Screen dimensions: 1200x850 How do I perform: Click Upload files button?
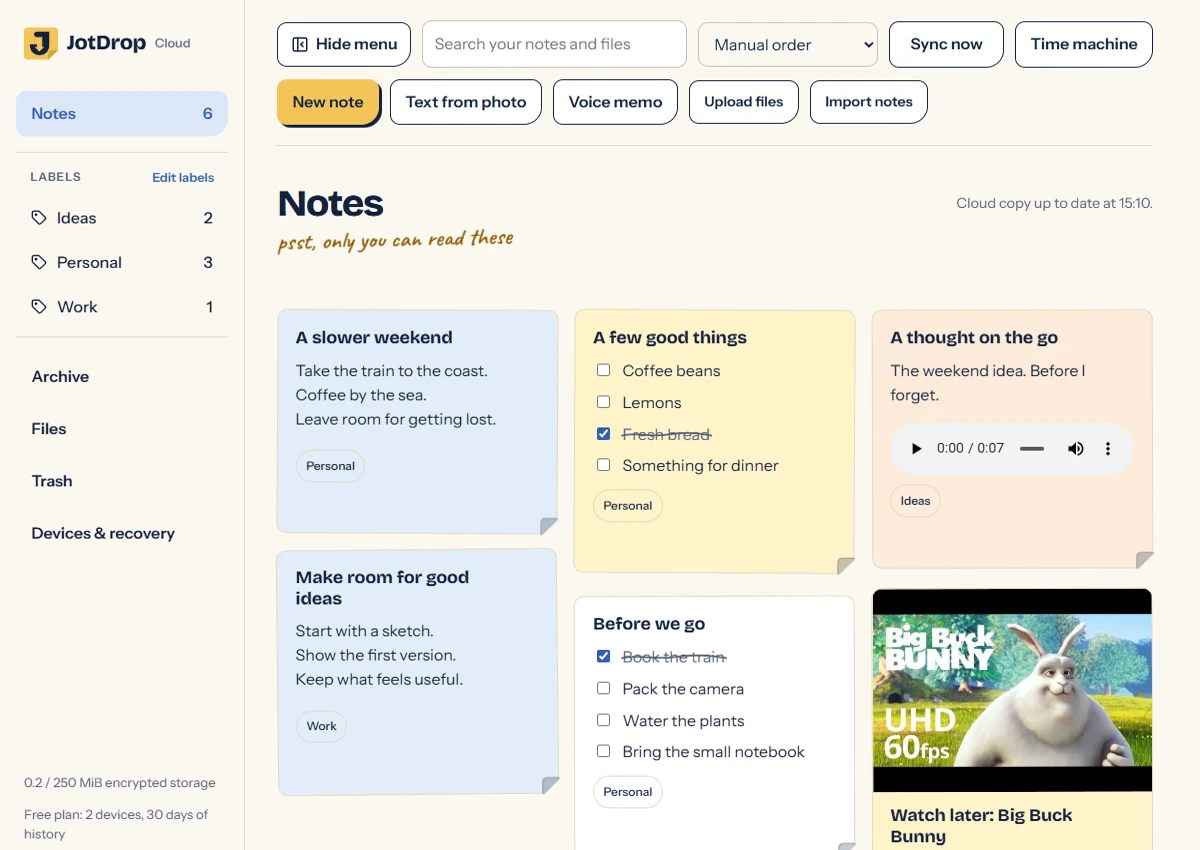[744, 102]
